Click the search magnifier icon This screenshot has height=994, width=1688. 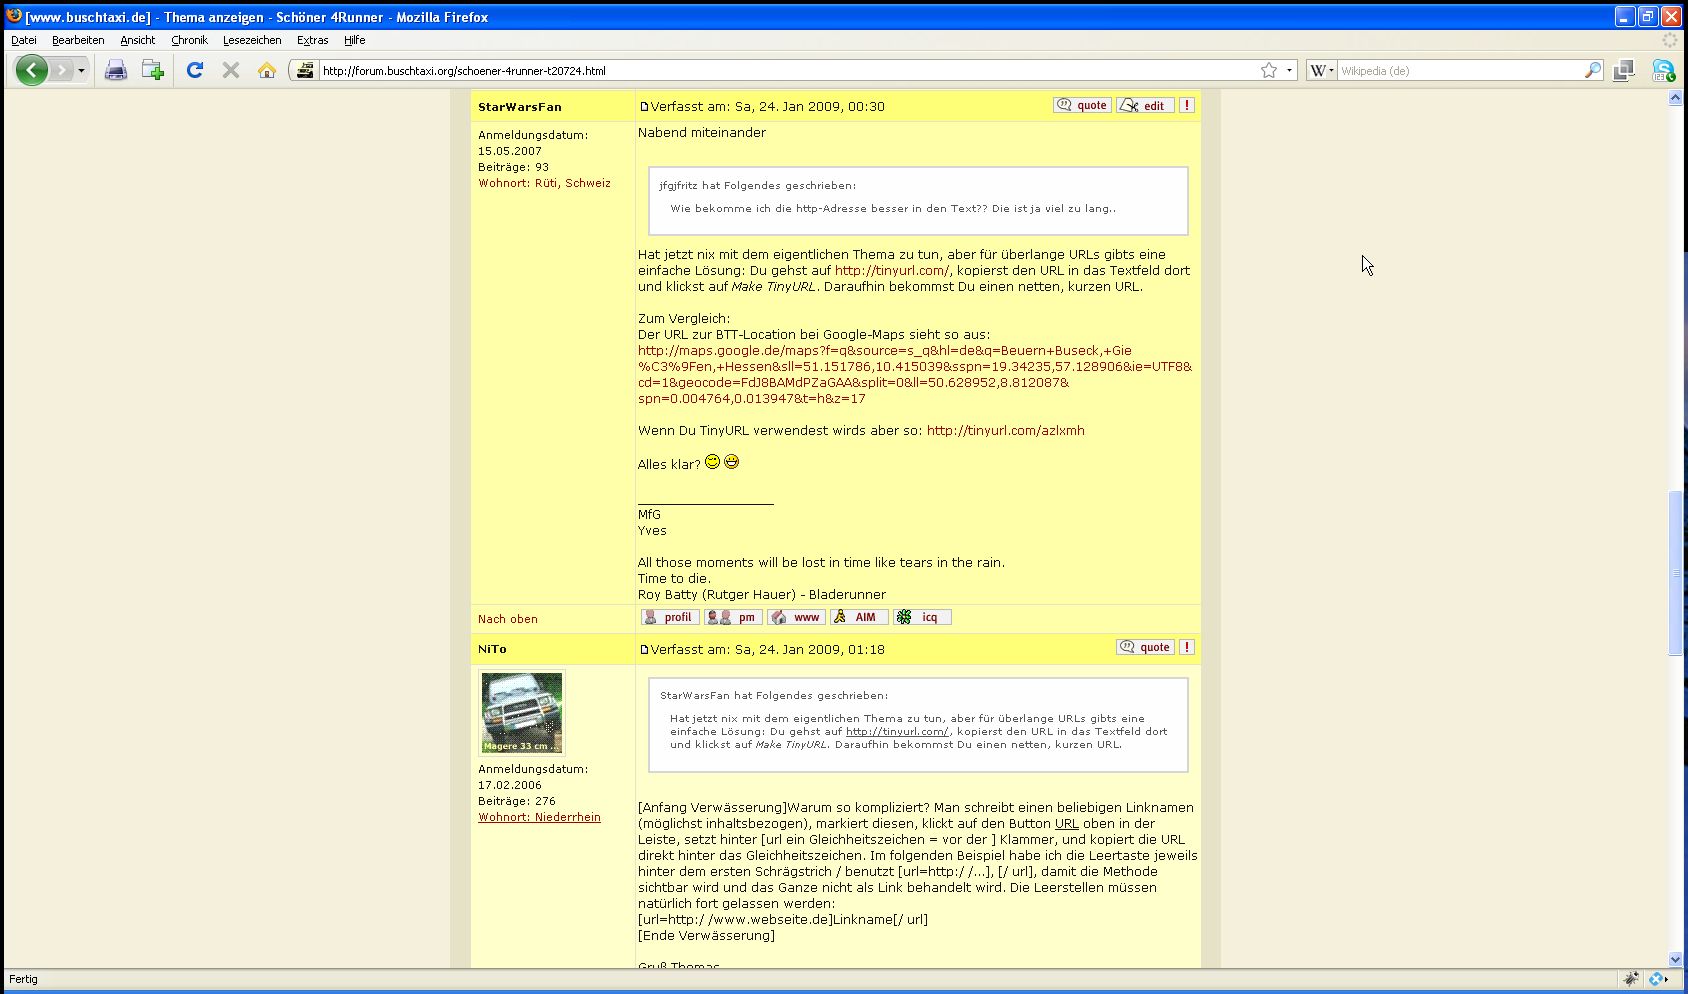pyautogui.click(x=1592, y=70)
